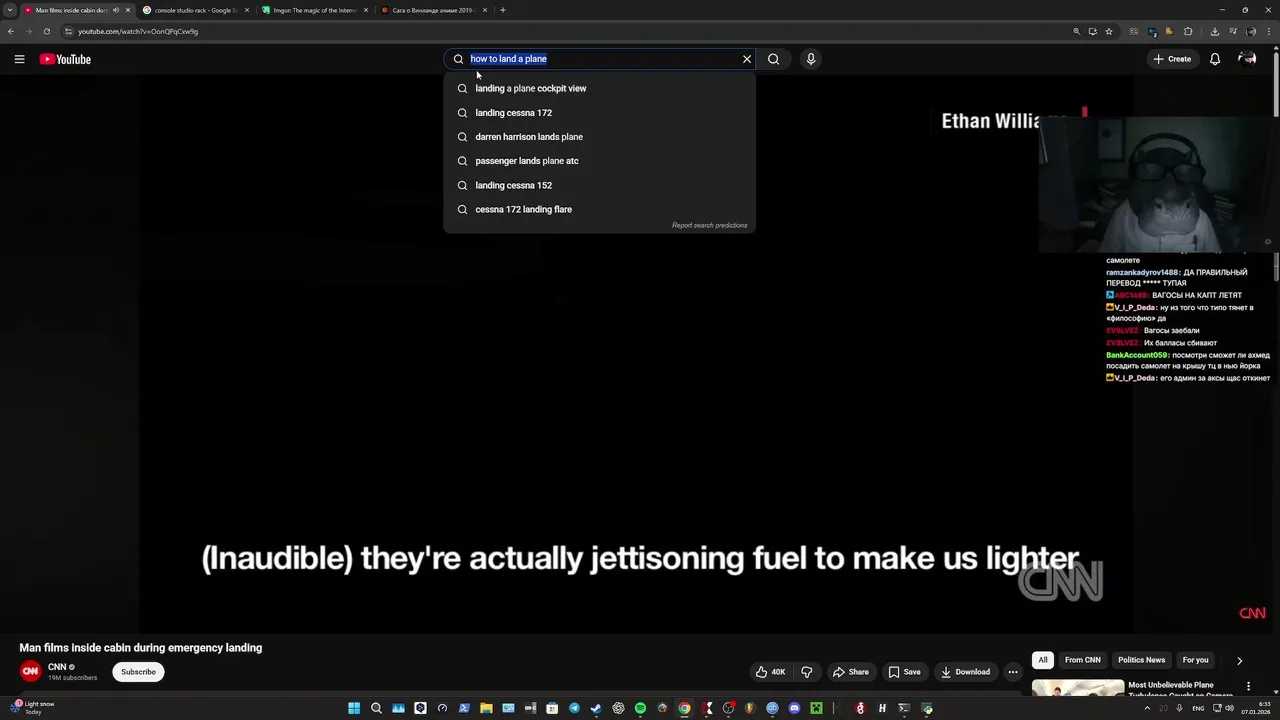Open options for 'Most Unbelievable Plane' video
This screenshot has height=720, width=1280.
point(1248,687)
